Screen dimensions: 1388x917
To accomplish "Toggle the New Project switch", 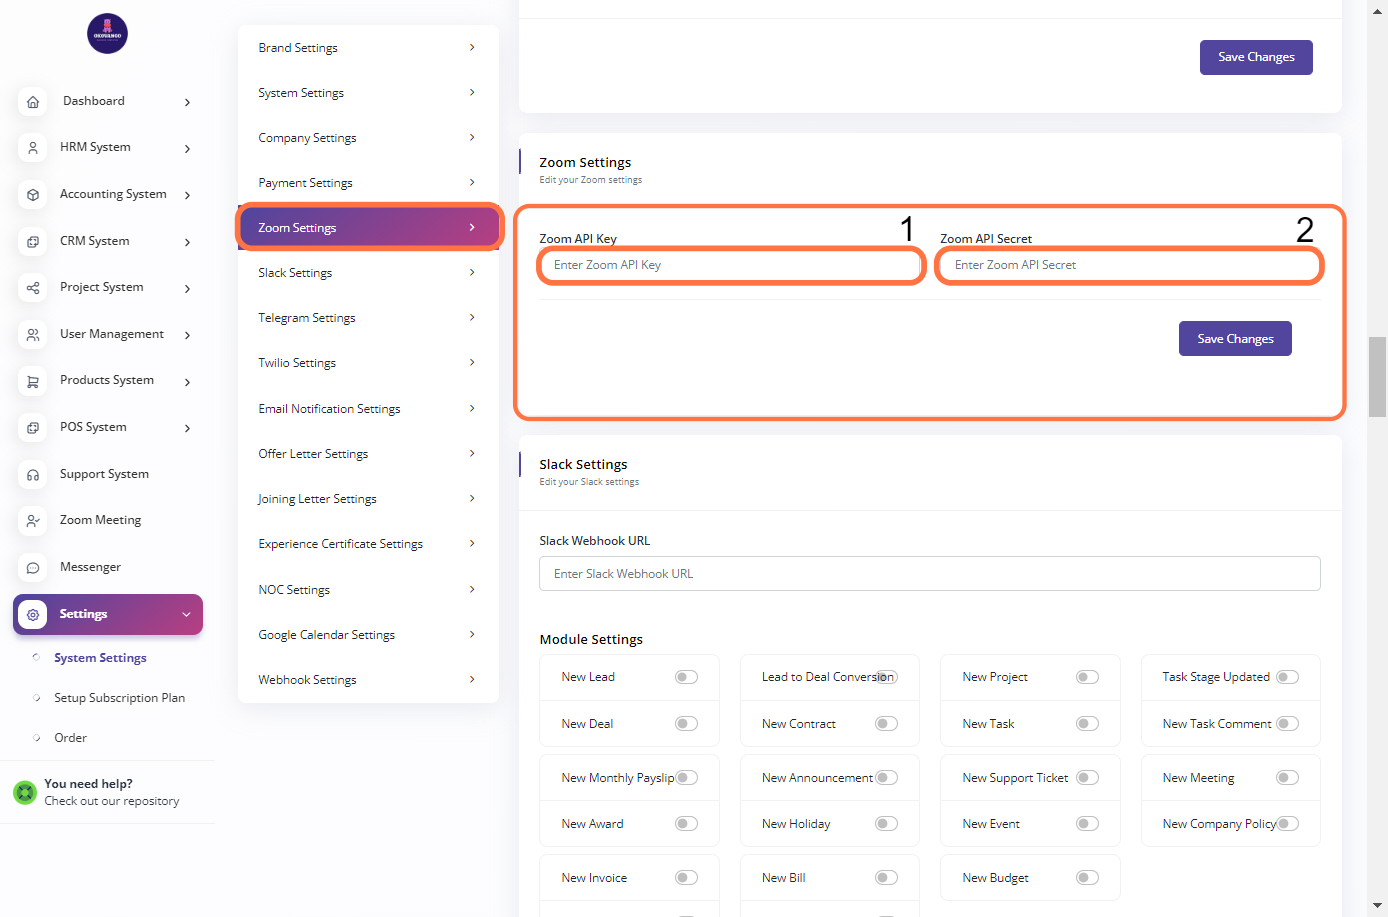I will click(x=1087, y=677).
